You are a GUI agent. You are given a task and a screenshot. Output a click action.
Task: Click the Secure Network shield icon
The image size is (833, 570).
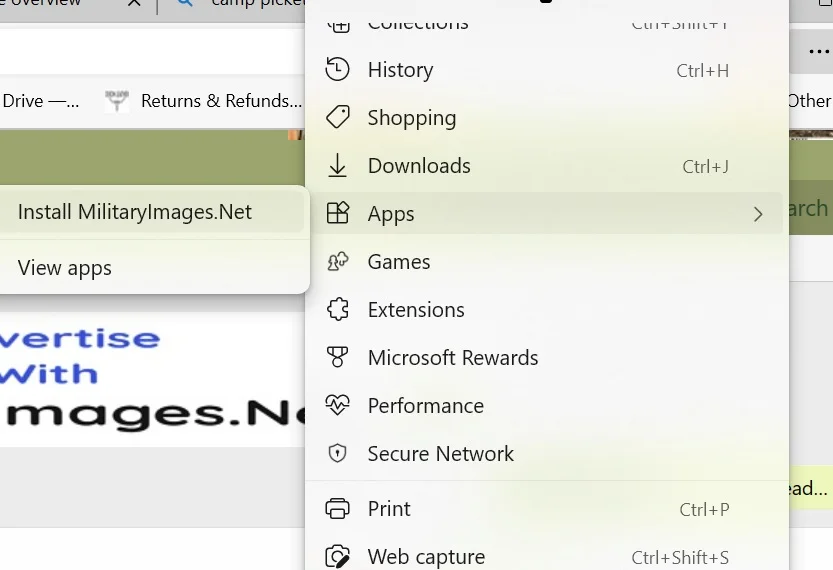(337, 453)
